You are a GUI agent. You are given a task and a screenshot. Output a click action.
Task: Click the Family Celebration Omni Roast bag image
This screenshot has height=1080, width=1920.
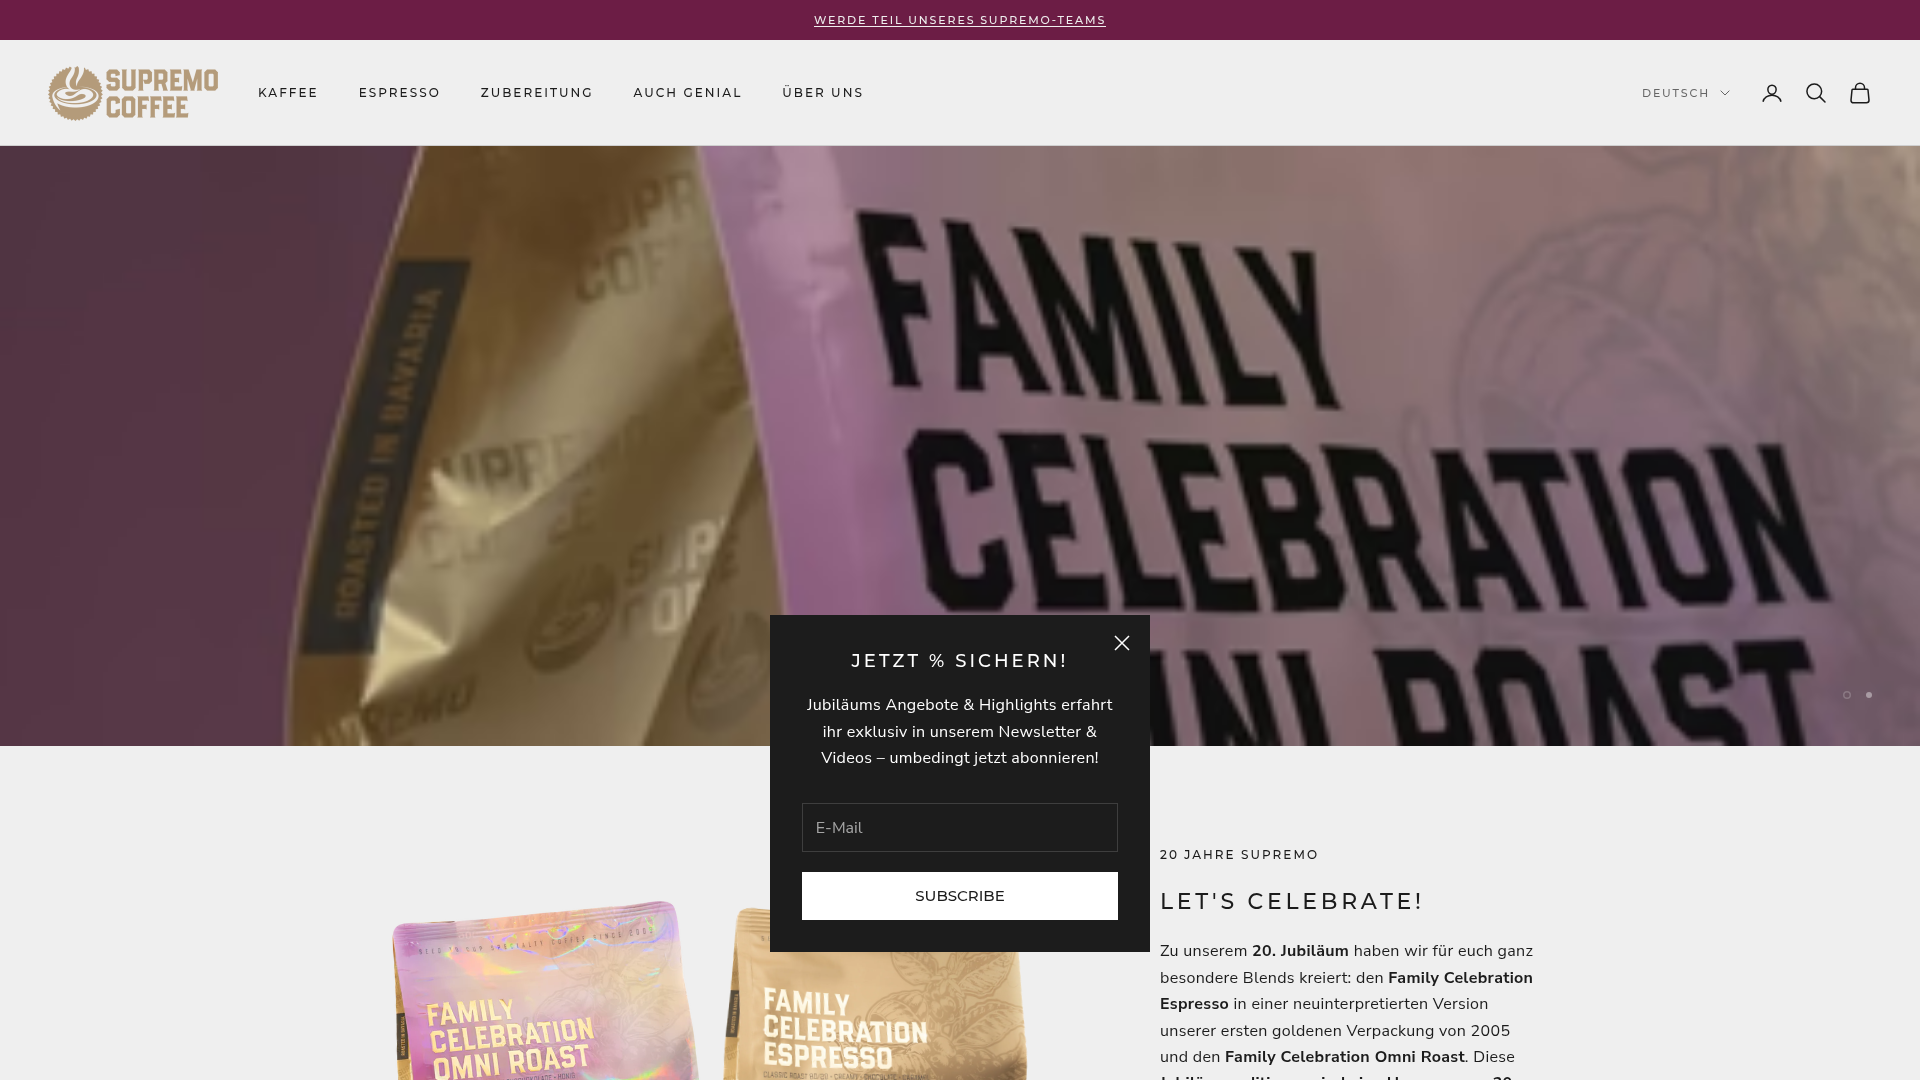coord(545,990)
